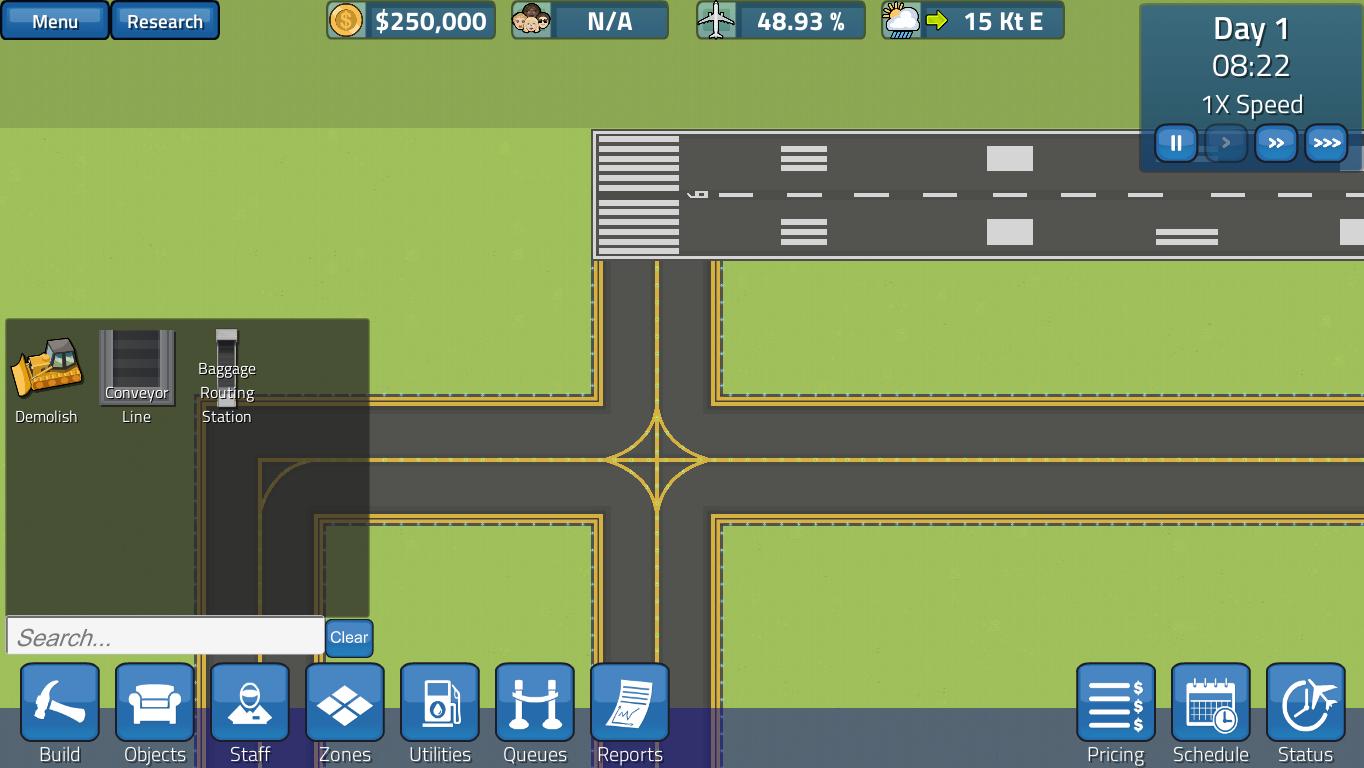Open the Pricing panel
The width and height of the screenshot is (1364, 768).
tap(1115, 704)
